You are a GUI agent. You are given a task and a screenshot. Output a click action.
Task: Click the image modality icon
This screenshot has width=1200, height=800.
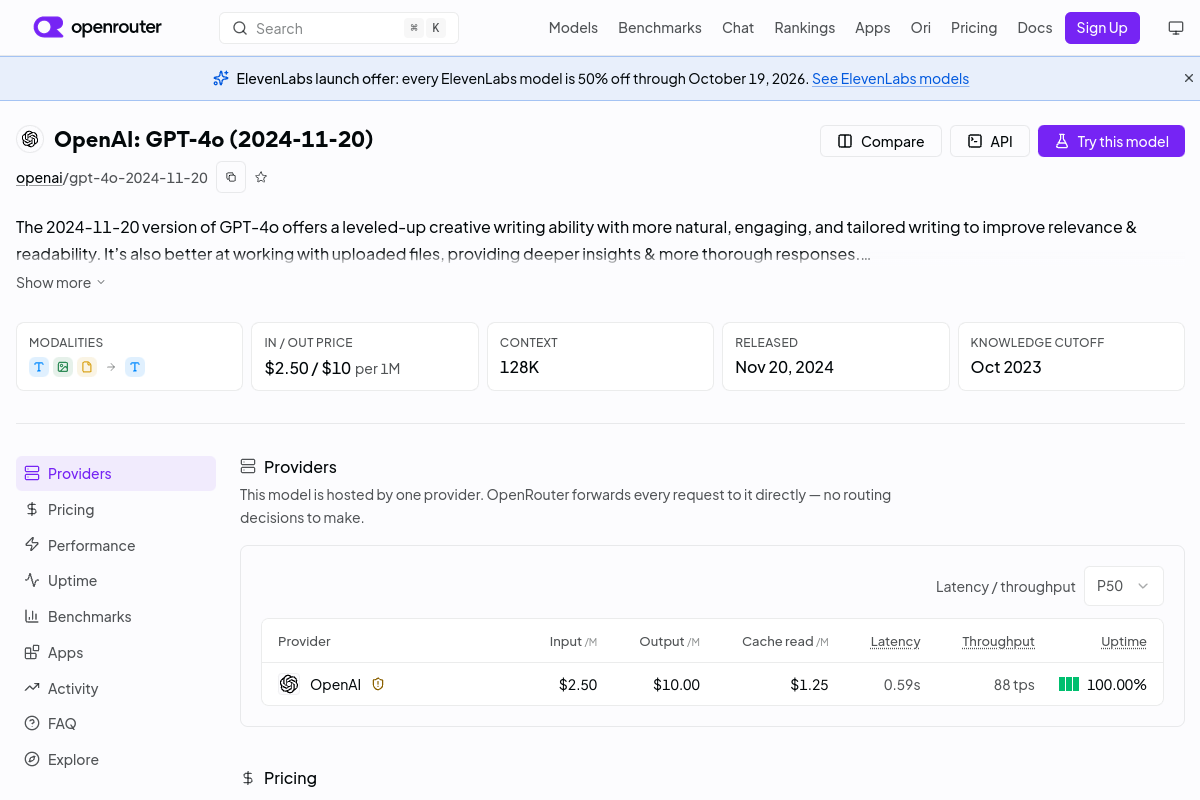click(63, 367)
